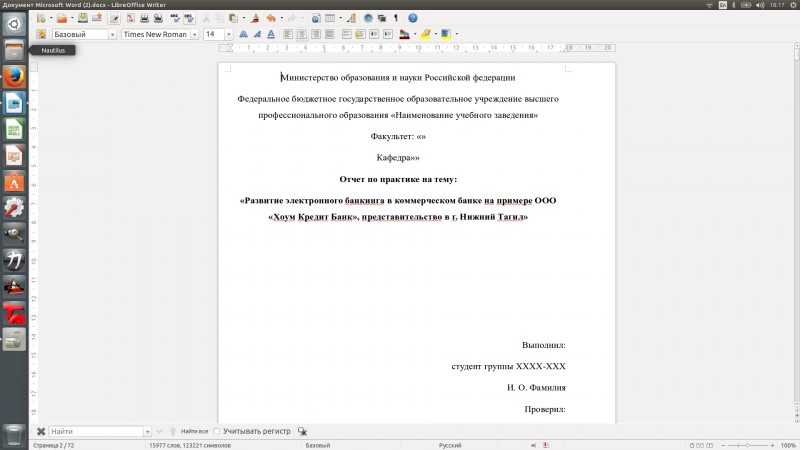Justify text alignment icon
The image size is (800, 450).
pos(330,34)
